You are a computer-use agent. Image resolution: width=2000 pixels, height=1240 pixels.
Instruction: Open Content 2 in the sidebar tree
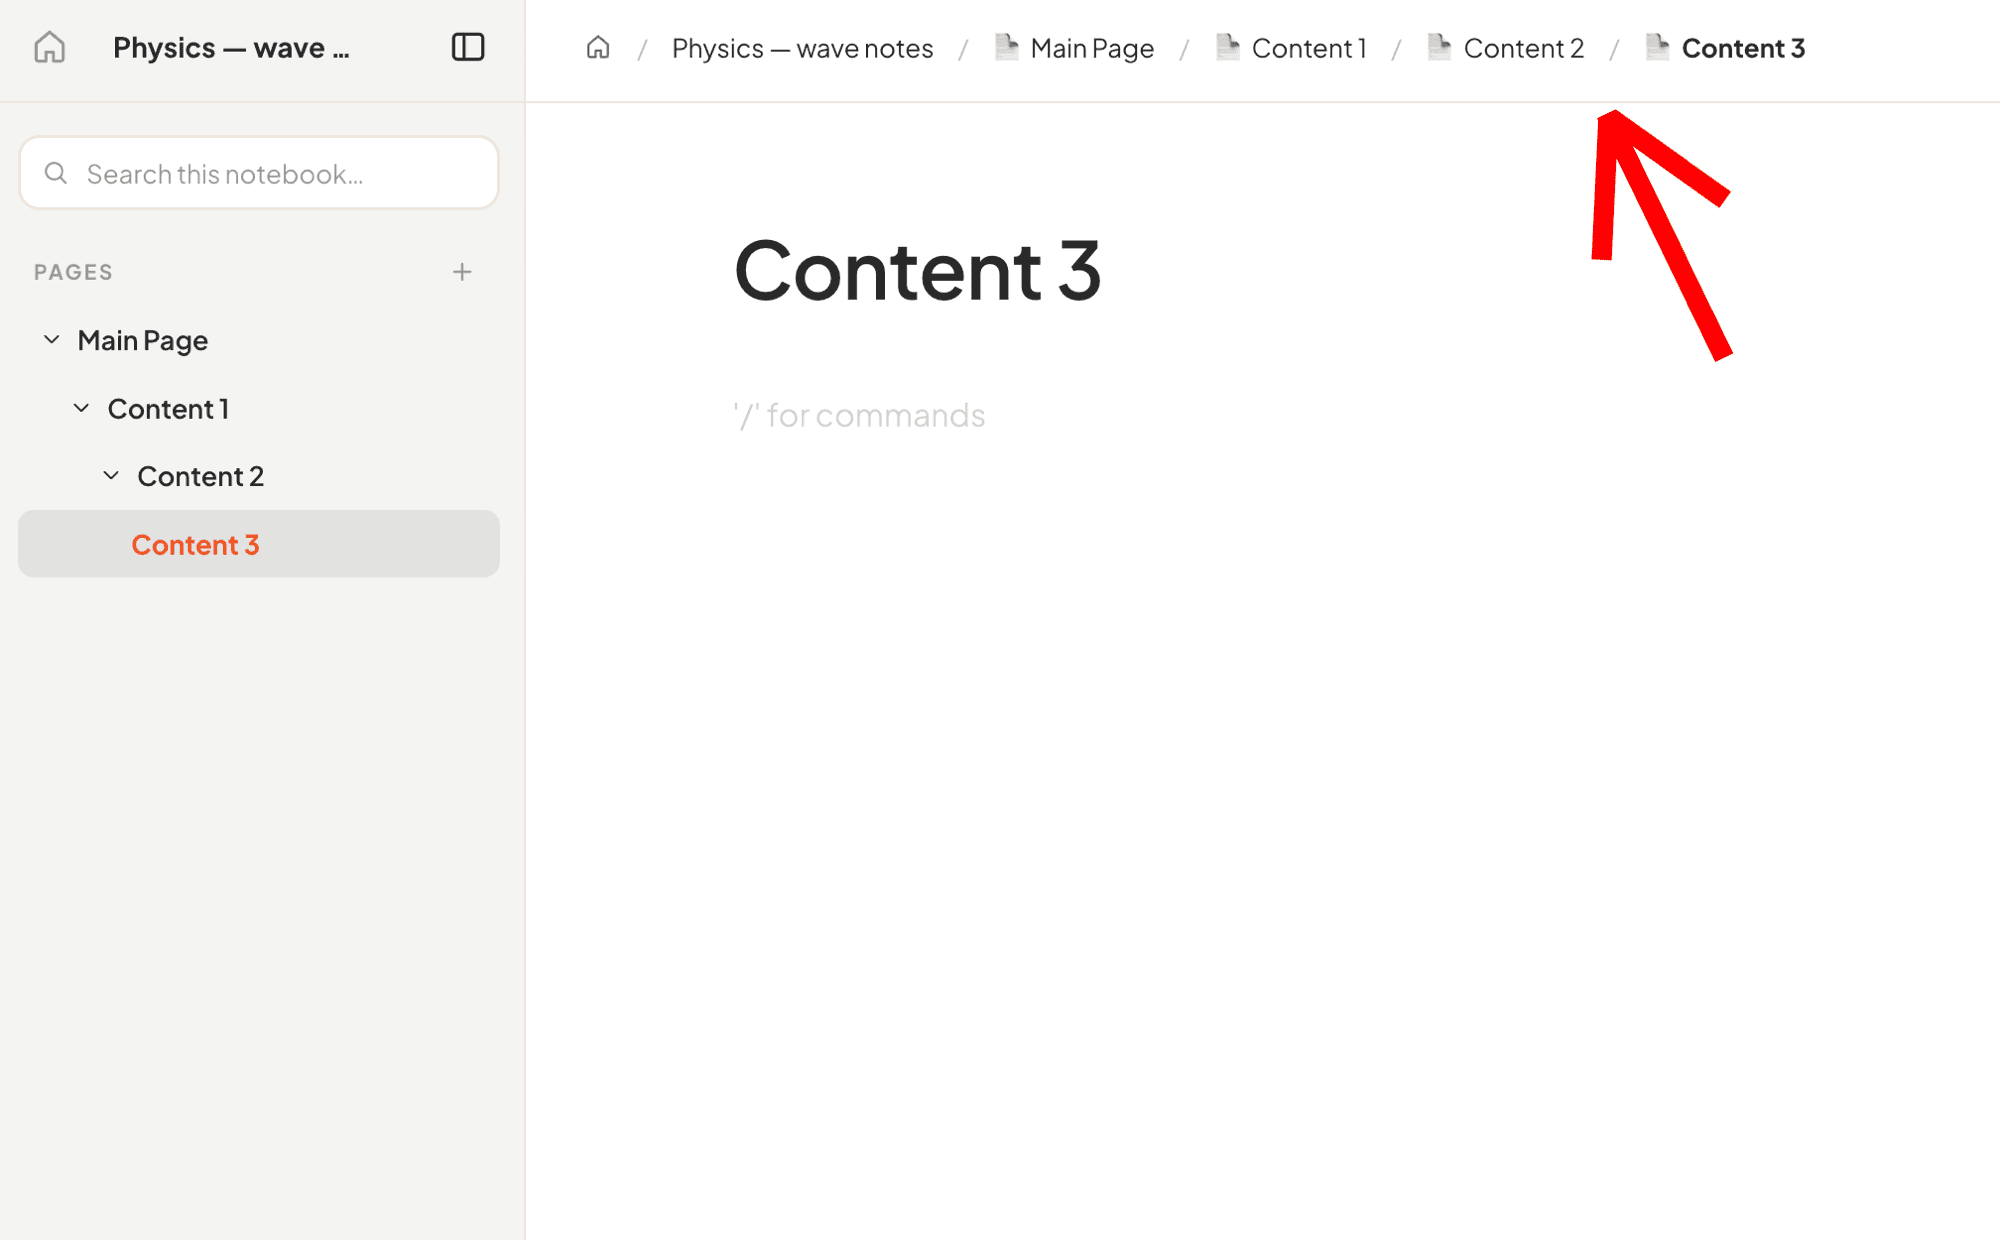click(x=200, y=476)
